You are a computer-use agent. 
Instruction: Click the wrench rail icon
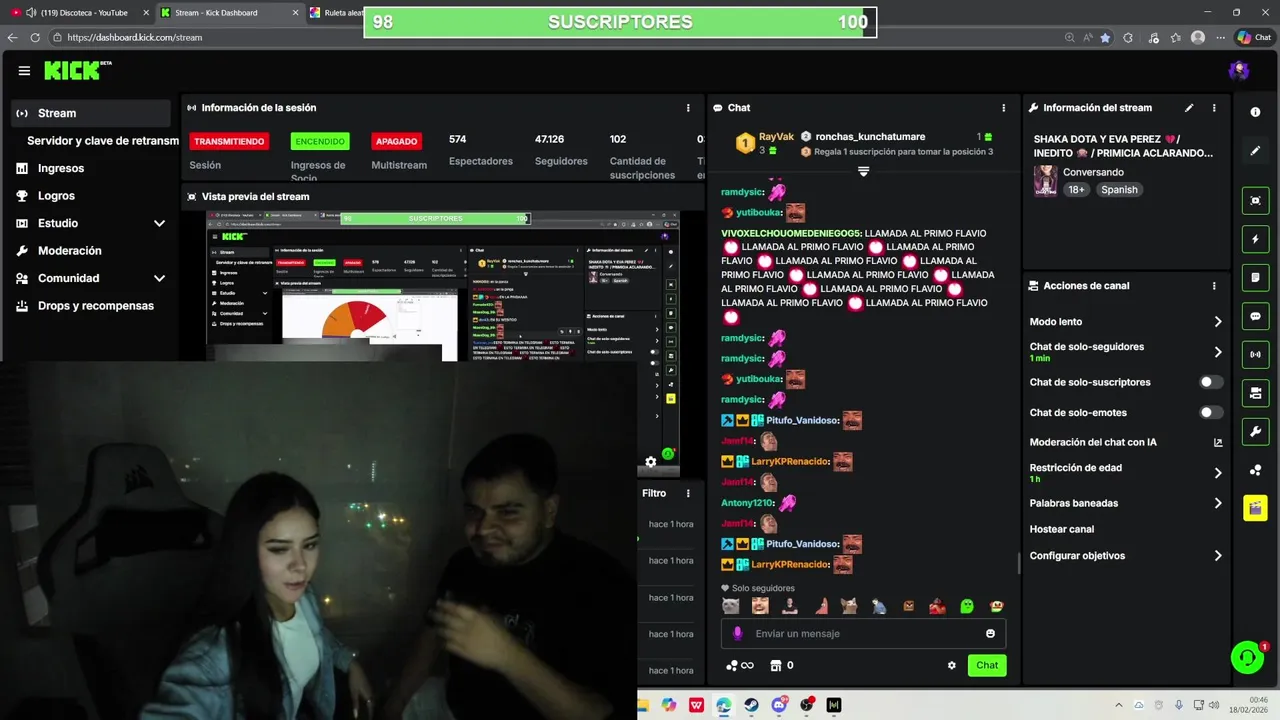pyautogui.click(x=1255, y=432)
